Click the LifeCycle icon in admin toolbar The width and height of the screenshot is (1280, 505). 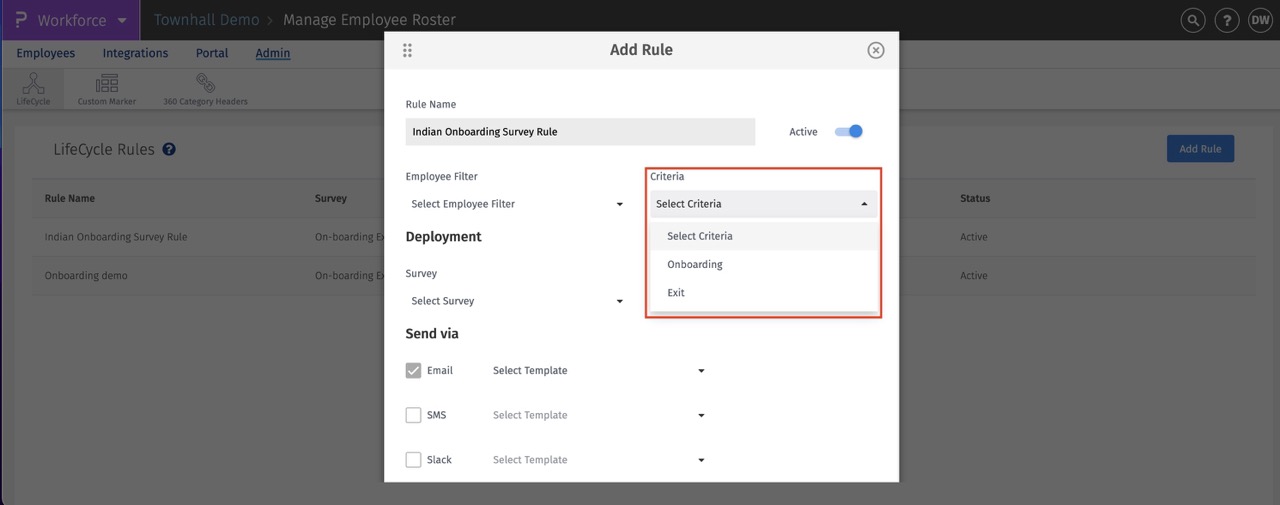tap(33, 85)
